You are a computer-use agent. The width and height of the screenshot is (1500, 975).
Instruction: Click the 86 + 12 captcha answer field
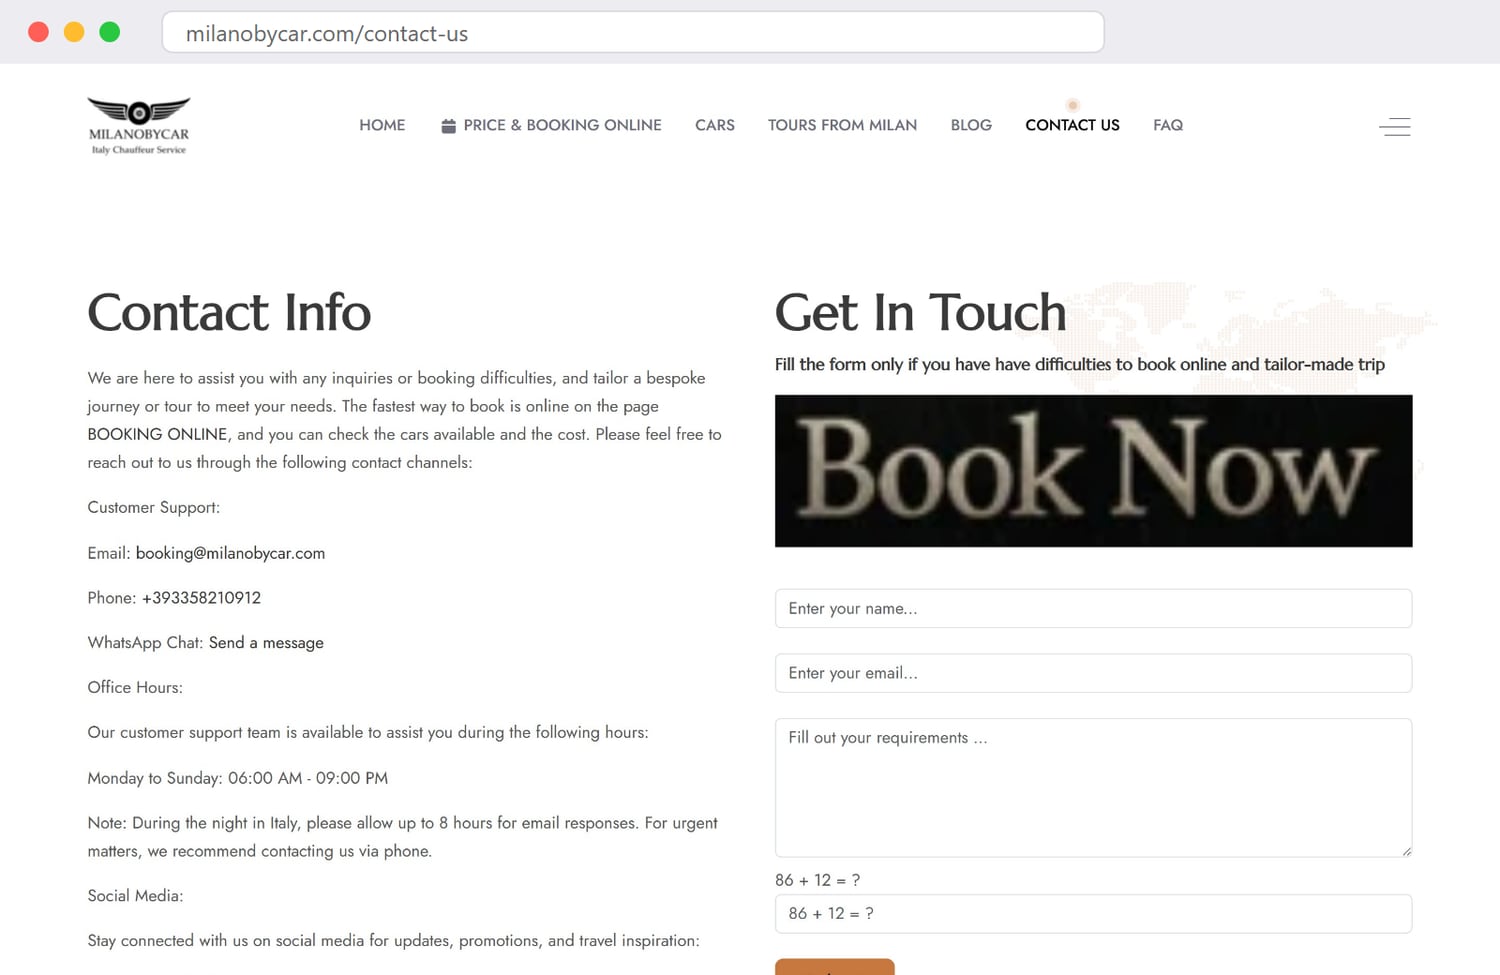click(x=1093, y=913)
